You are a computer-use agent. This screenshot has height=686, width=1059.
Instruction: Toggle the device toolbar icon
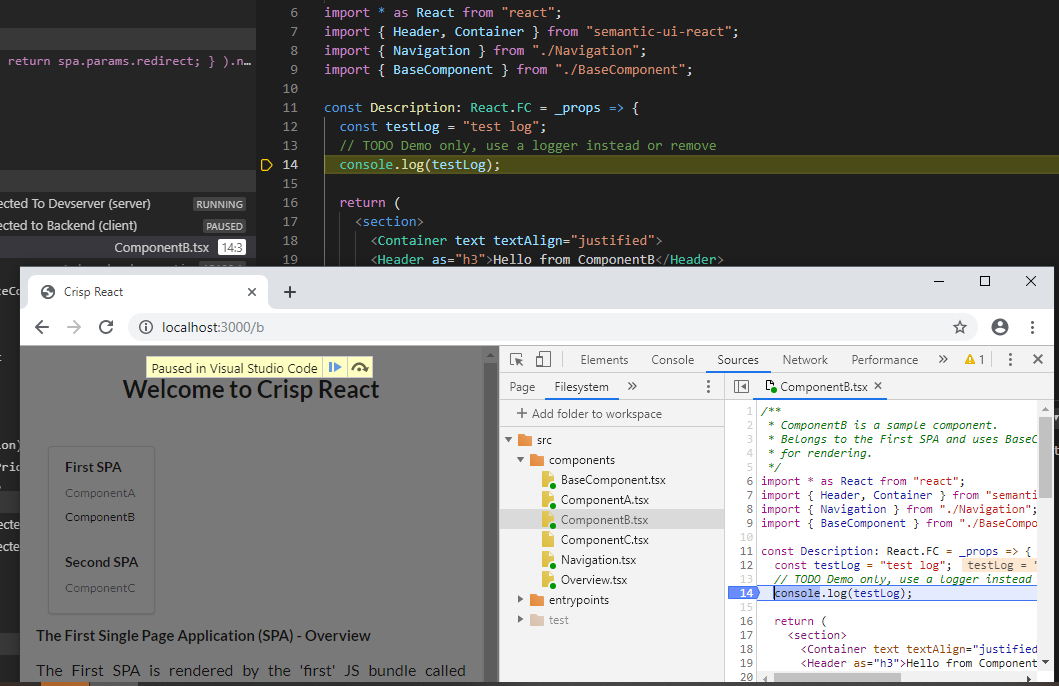[543, 360]
